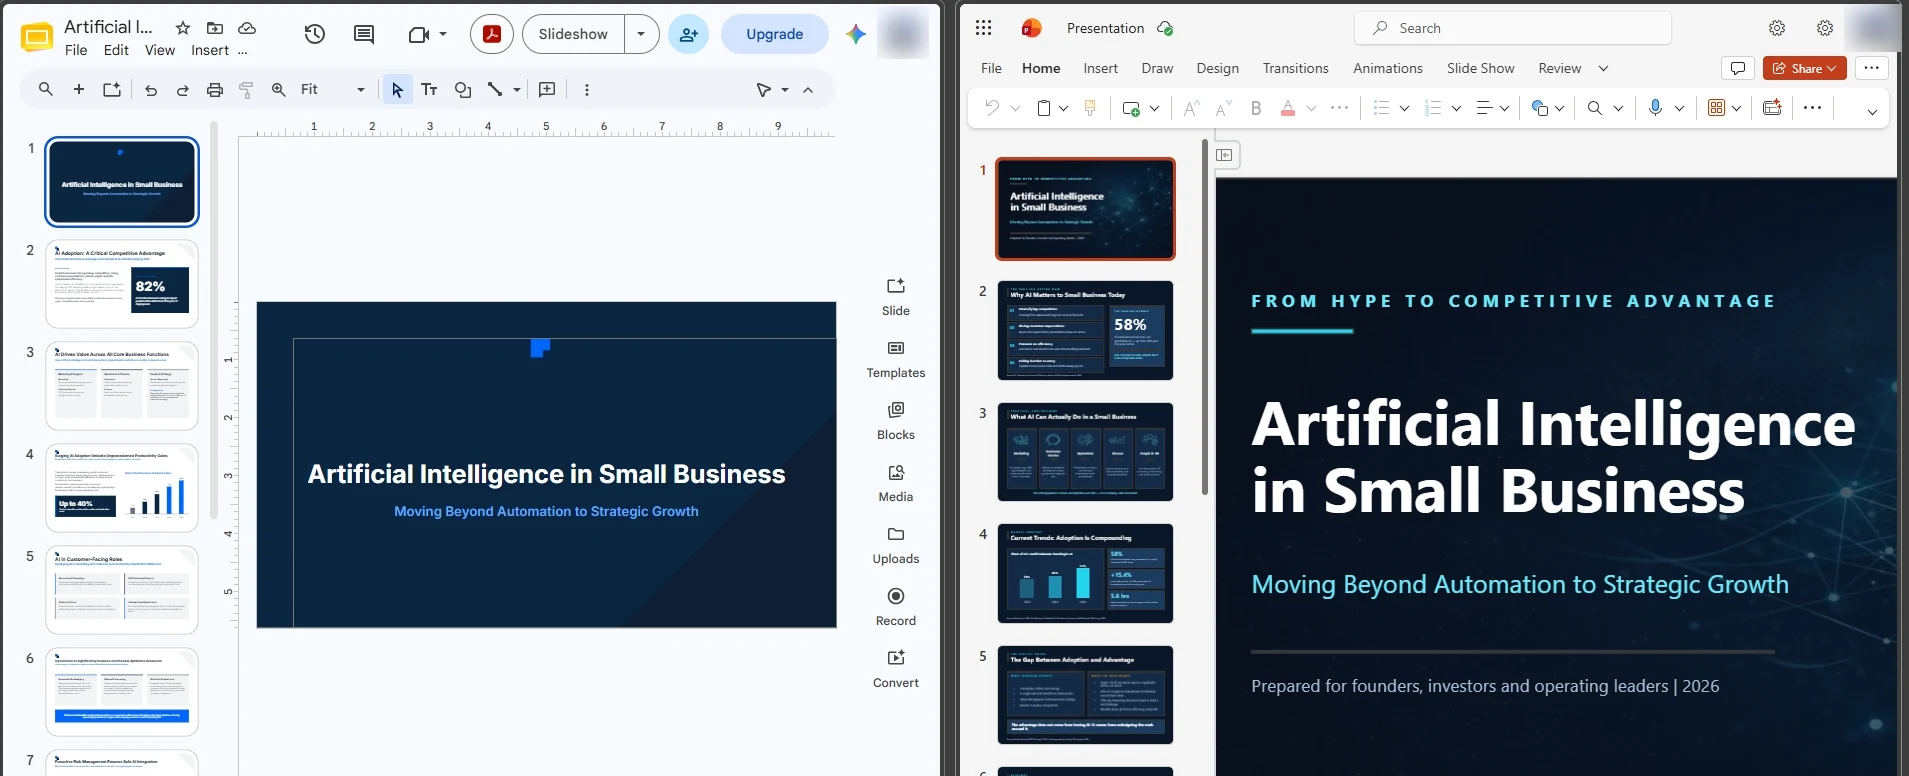Viewport: 1909px width, 776px height.
Task: Expand numbering dropdown in PowerPoint
Action: click(1456, 108)
